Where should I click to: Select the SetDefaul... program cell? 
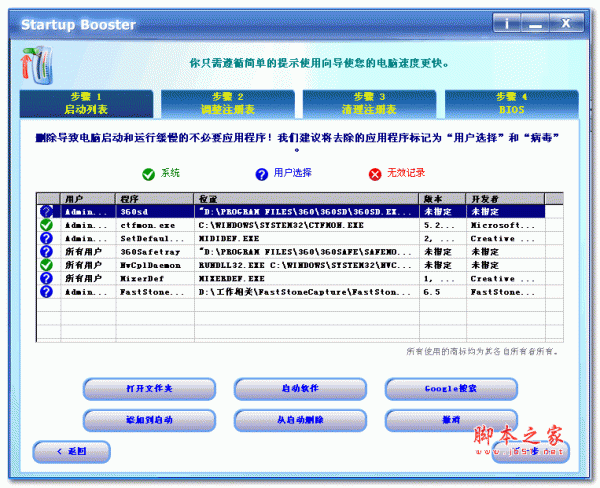pyautogui.click(x=155, y=238)
